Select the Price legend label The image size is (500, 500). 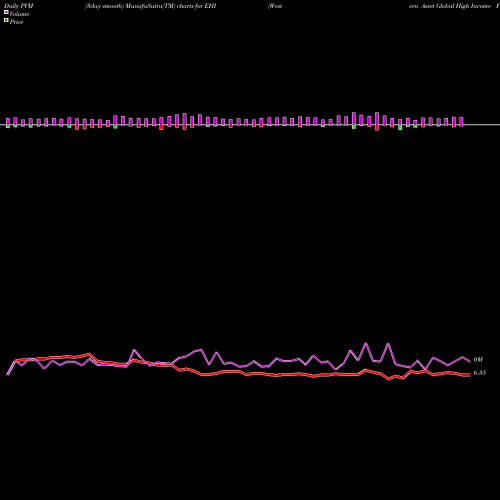16,22
